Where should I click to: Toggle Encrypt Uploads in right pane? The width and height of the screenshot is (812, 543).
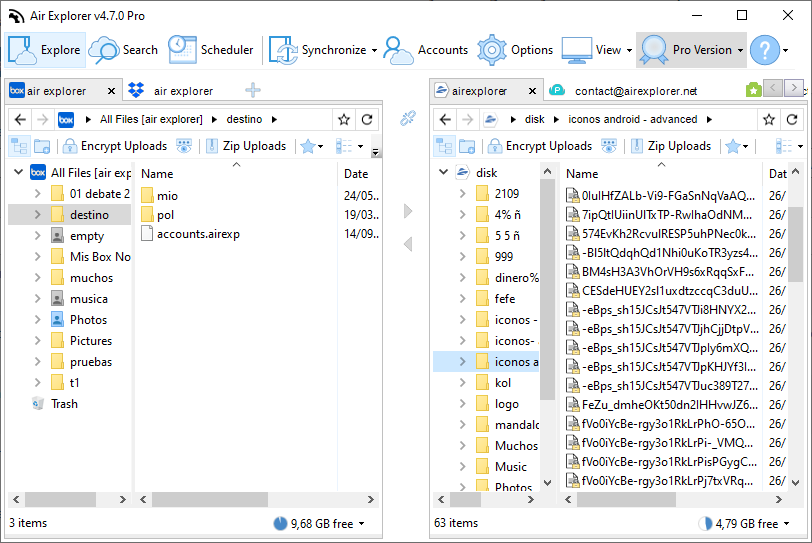(x=539, y=146)
